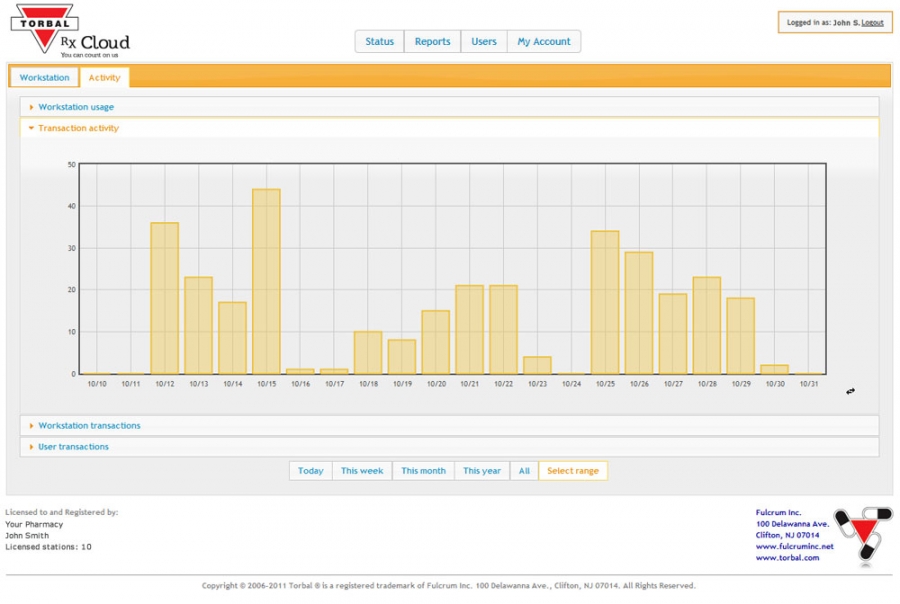Image resolution: width=900 pixels, height=604 pixels.
Task: Filter activity to This year
Action: (x=482, y=471)
